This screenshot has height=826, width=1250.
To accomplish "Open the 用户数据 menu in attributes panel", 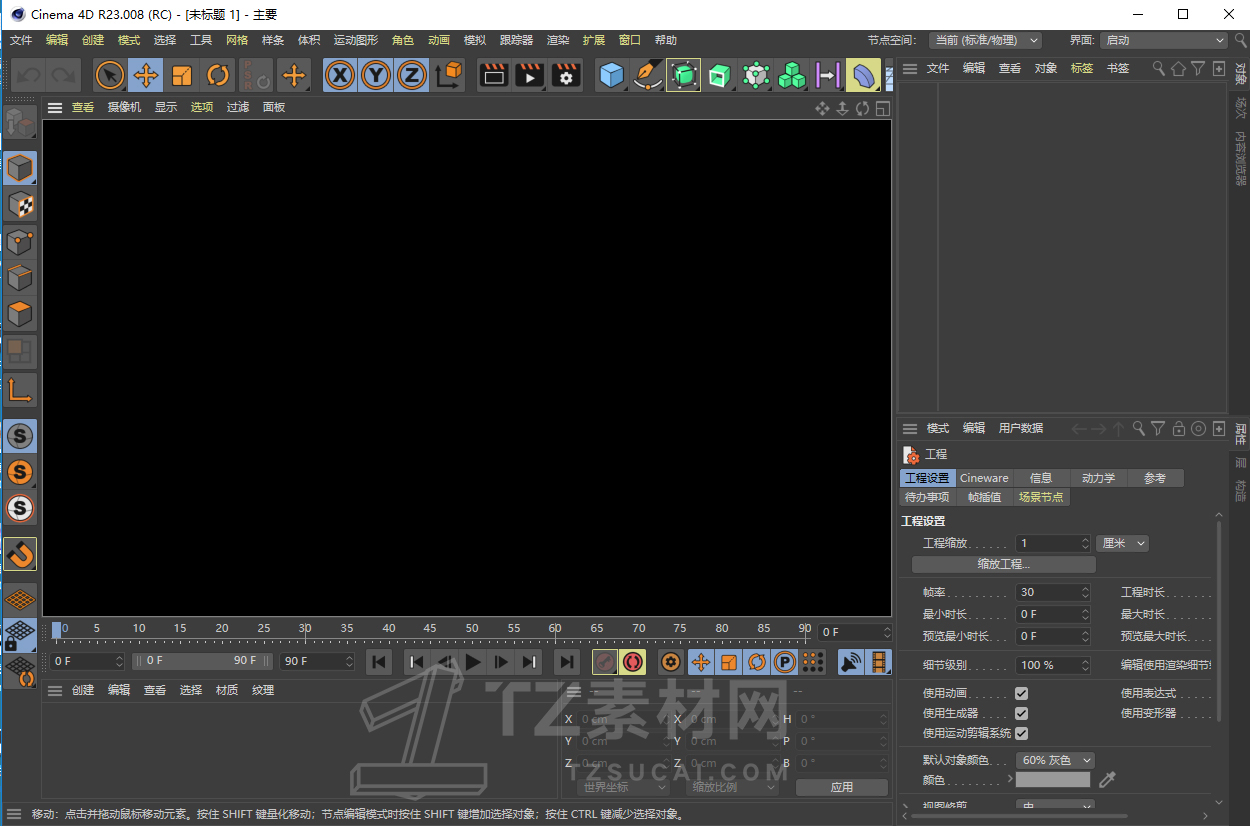I will coord(1021,428).
